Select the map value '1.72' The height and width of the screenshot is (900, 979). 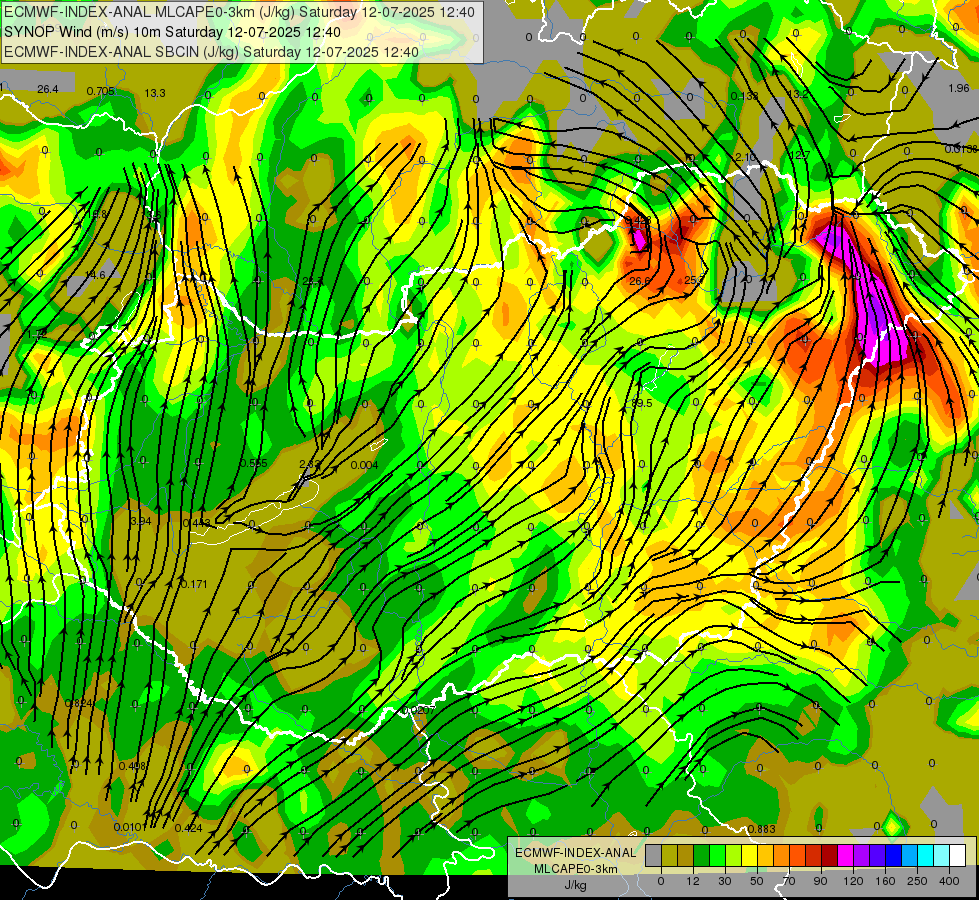[x=37, y=334]
